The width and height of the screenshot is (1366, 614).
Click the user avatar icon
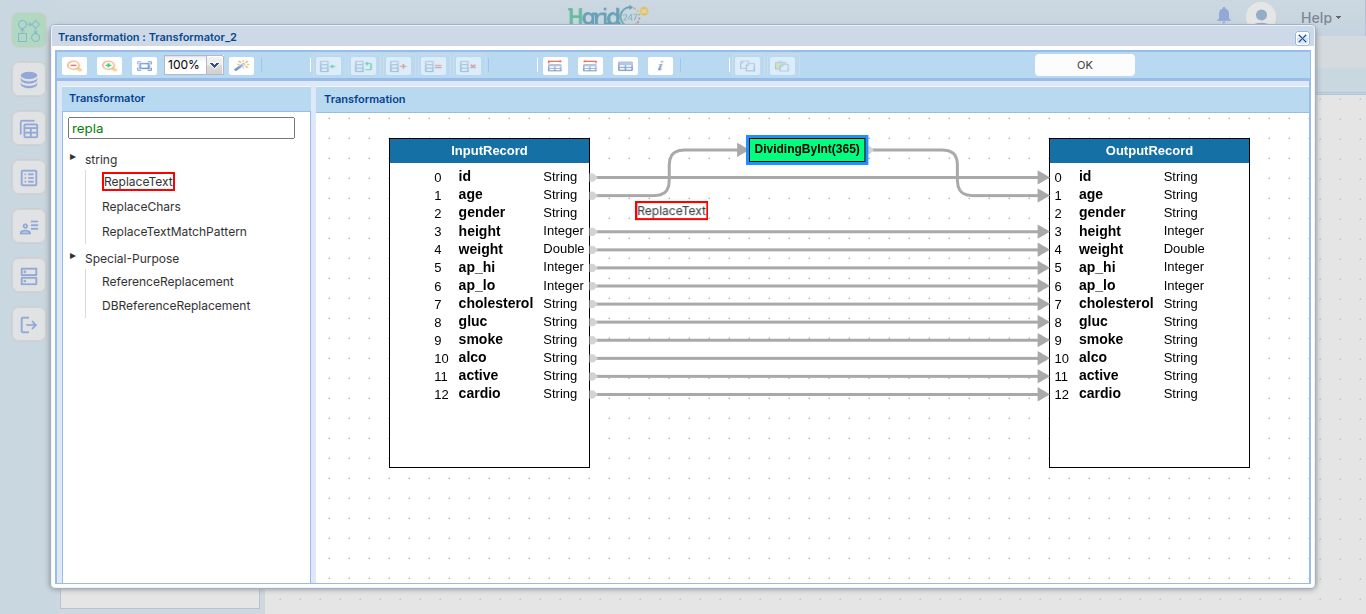pyautogui.click(x=1261, y=15)
